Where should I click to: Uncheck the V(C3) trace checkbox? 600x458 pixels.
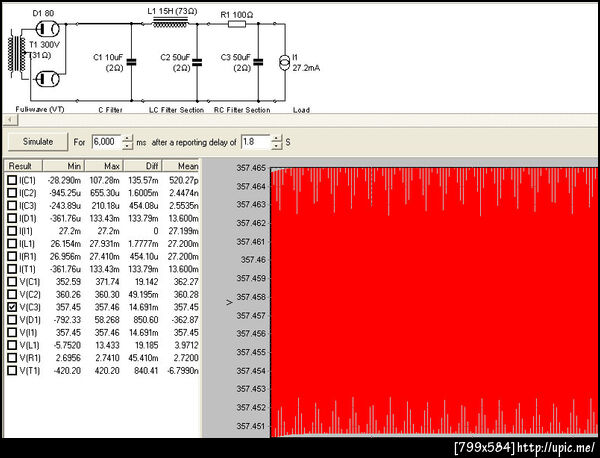pos(12,307)
